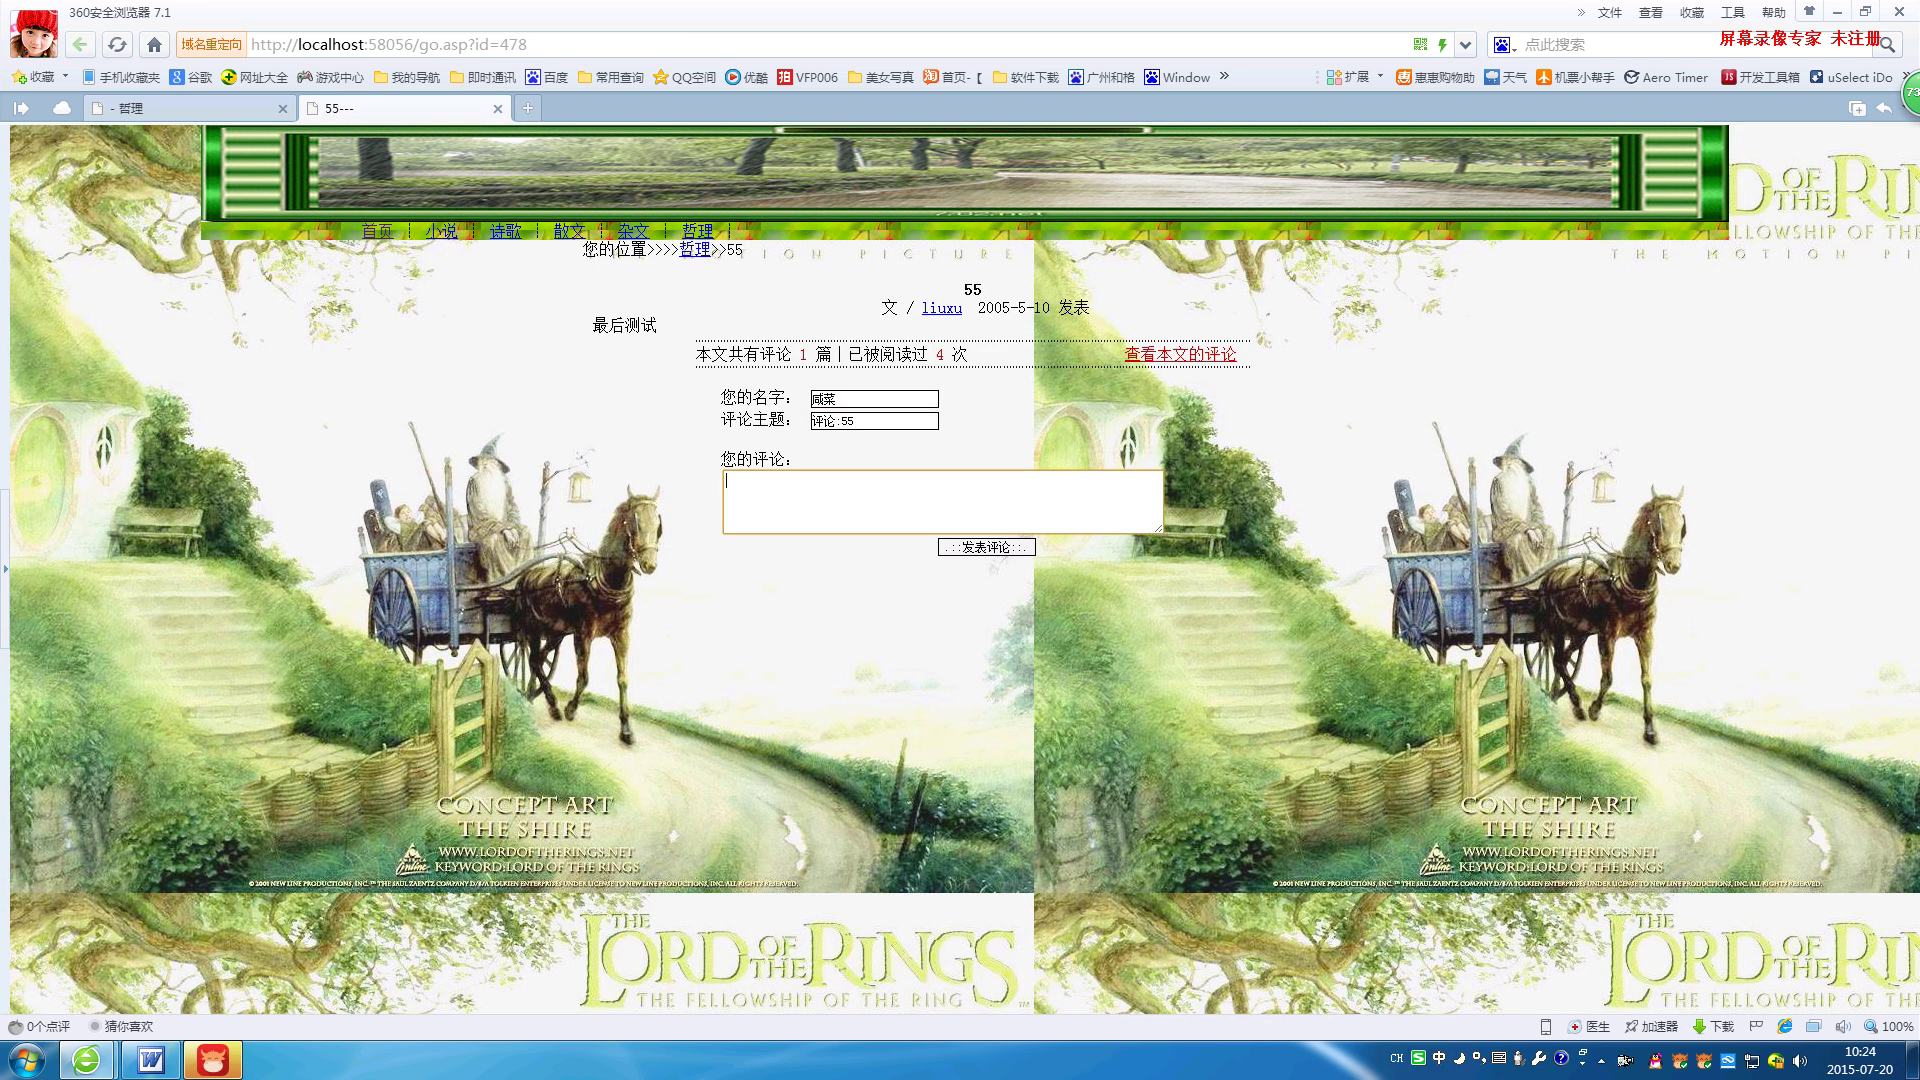
Task: Click the 您的评论 text area
Action: (943, 502)
